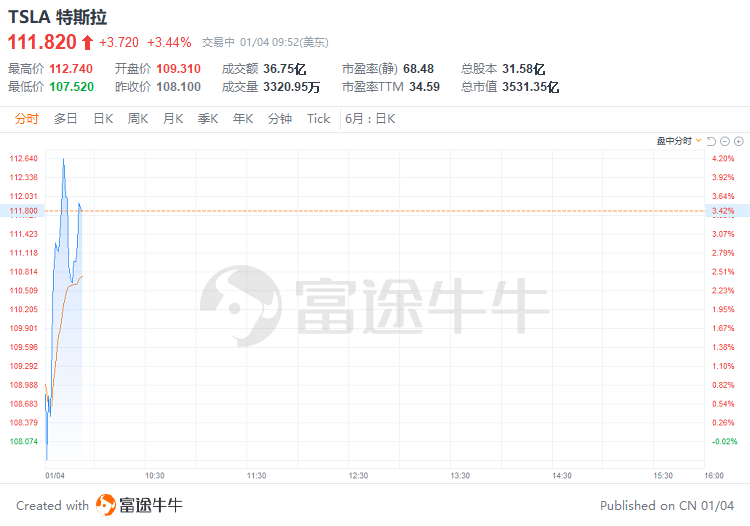
Task: Click the percent change +3.44%
Action: (169, 43)
